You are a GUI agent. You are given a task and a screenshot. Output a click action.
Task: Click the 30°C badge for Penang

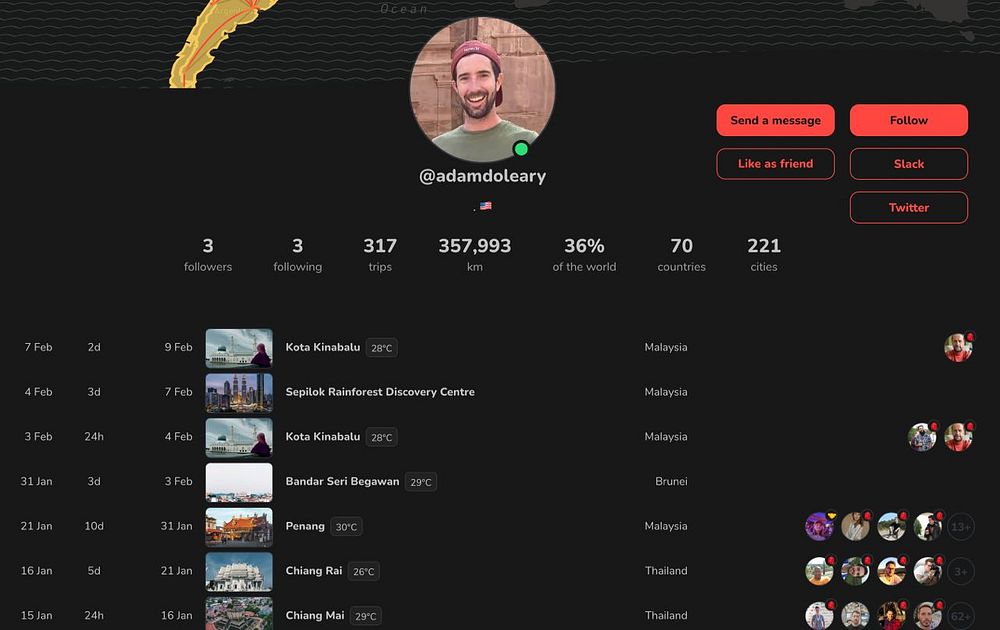coord(346,527)
